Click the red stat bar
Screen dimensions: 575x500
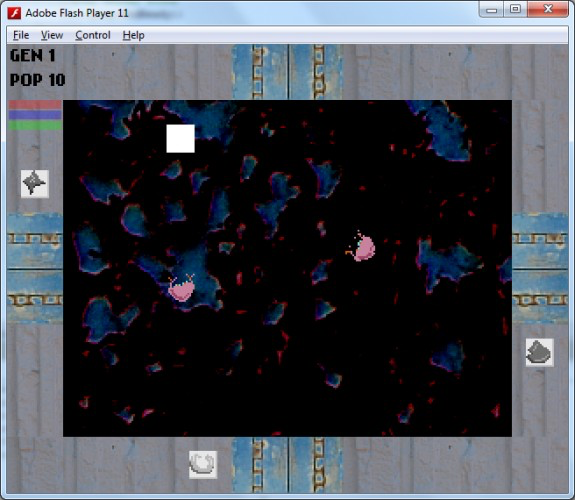(x=35, y=105)
